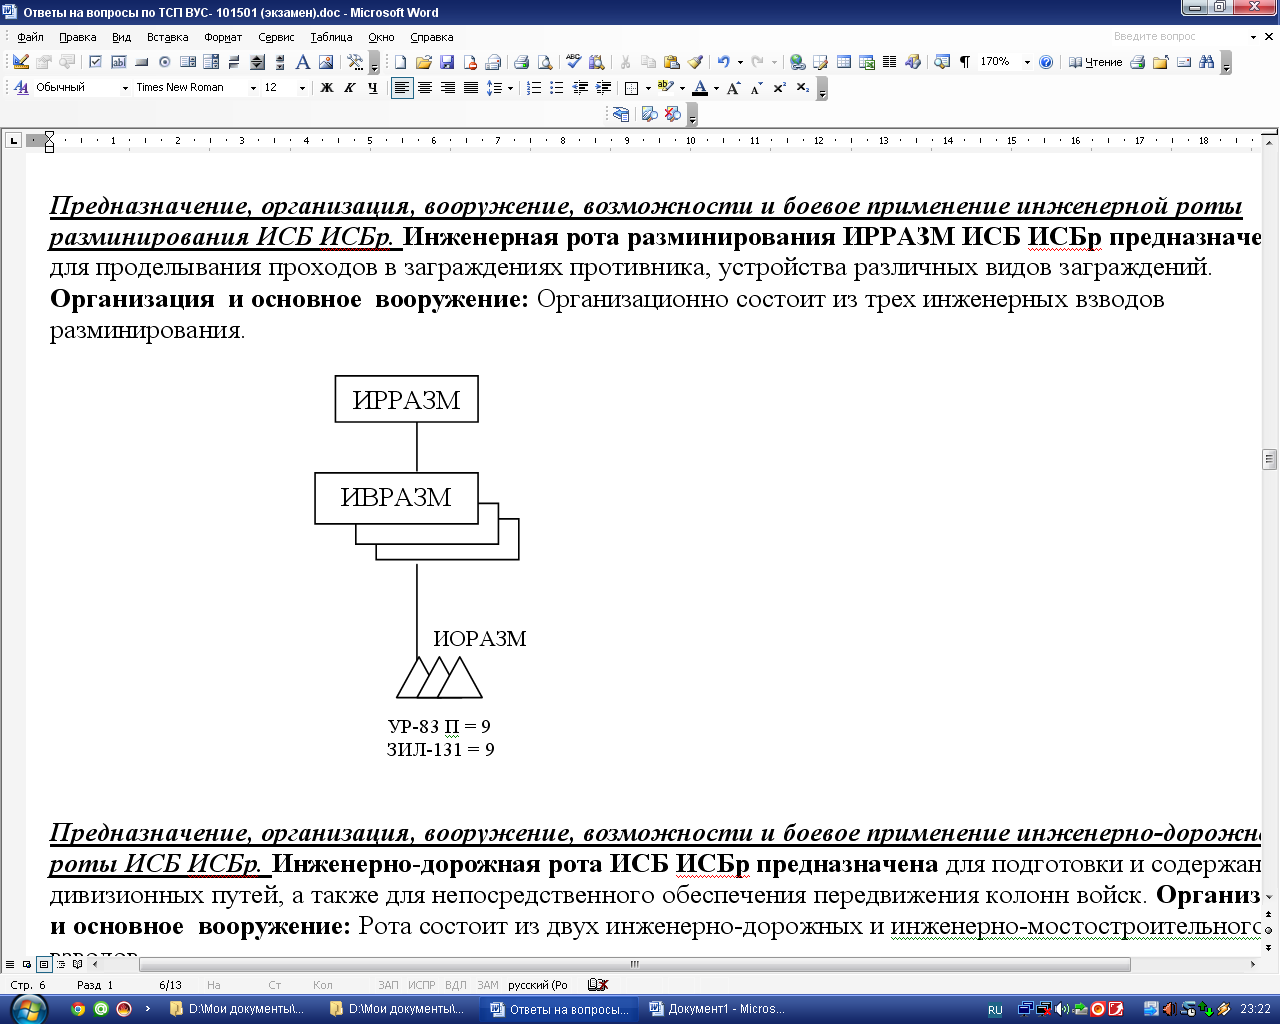Expand the line spacing dropdown arrow
This screenshot has height=1024, width=1280.
[x=510, y=88]
